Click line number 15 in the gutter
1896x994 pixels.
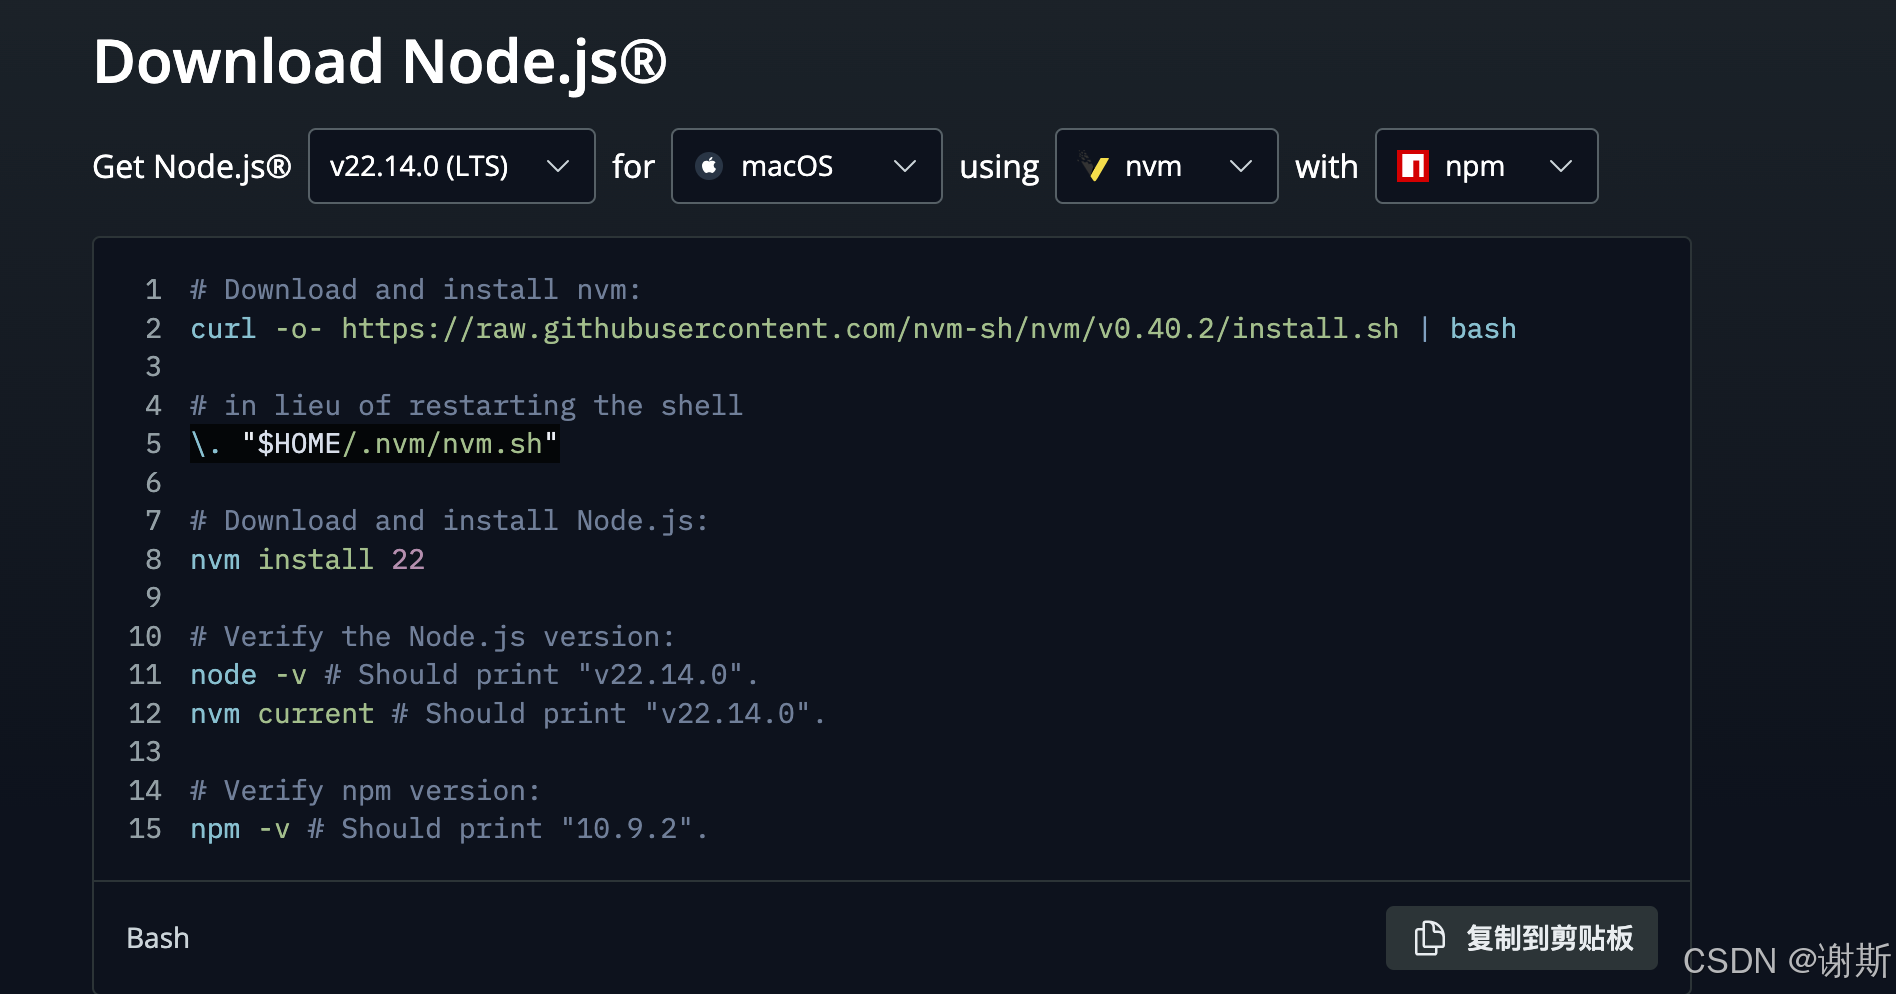(145, 829)
